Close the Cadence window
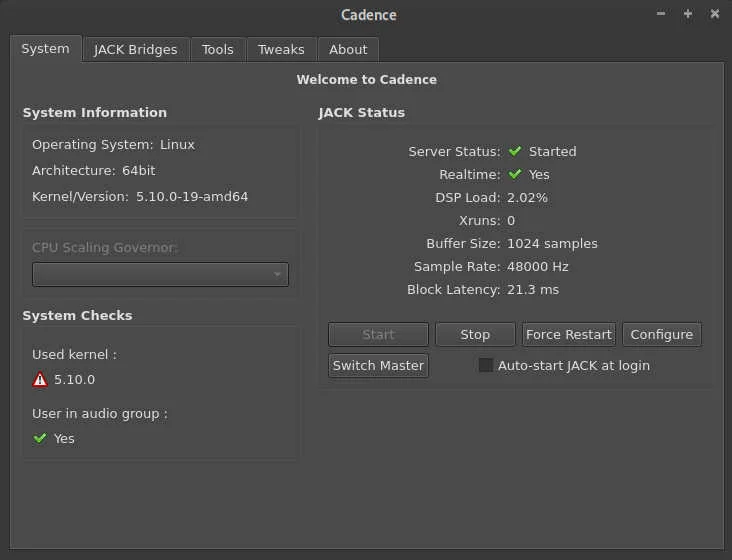Screen dimensions: 732x560 pos(715,14)
